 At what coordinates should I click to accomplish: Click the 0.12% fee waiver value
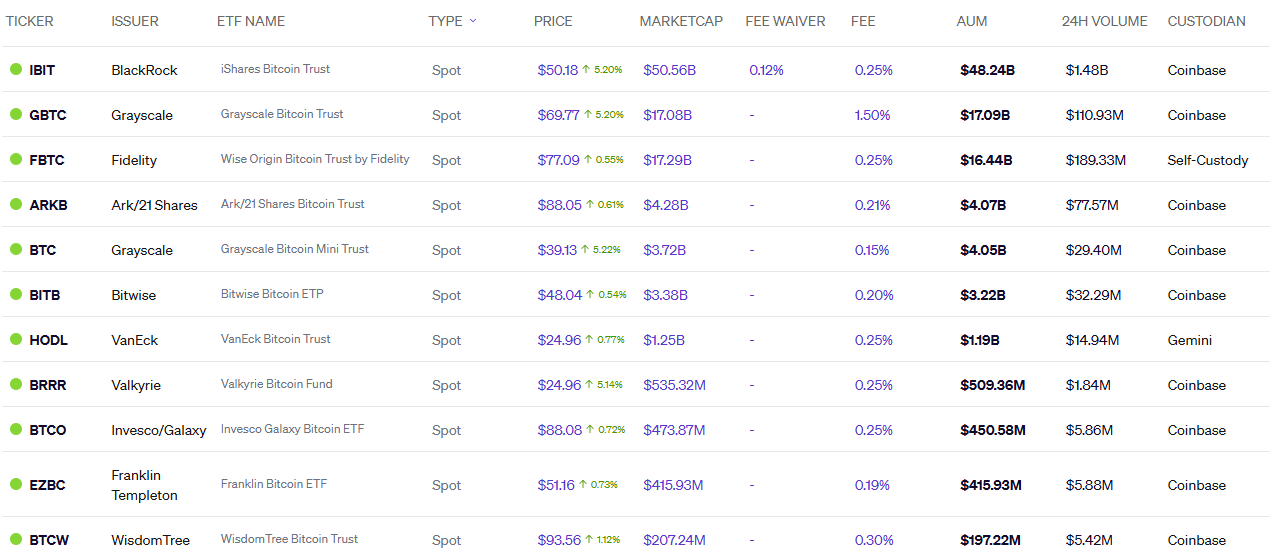coord(766,70)
